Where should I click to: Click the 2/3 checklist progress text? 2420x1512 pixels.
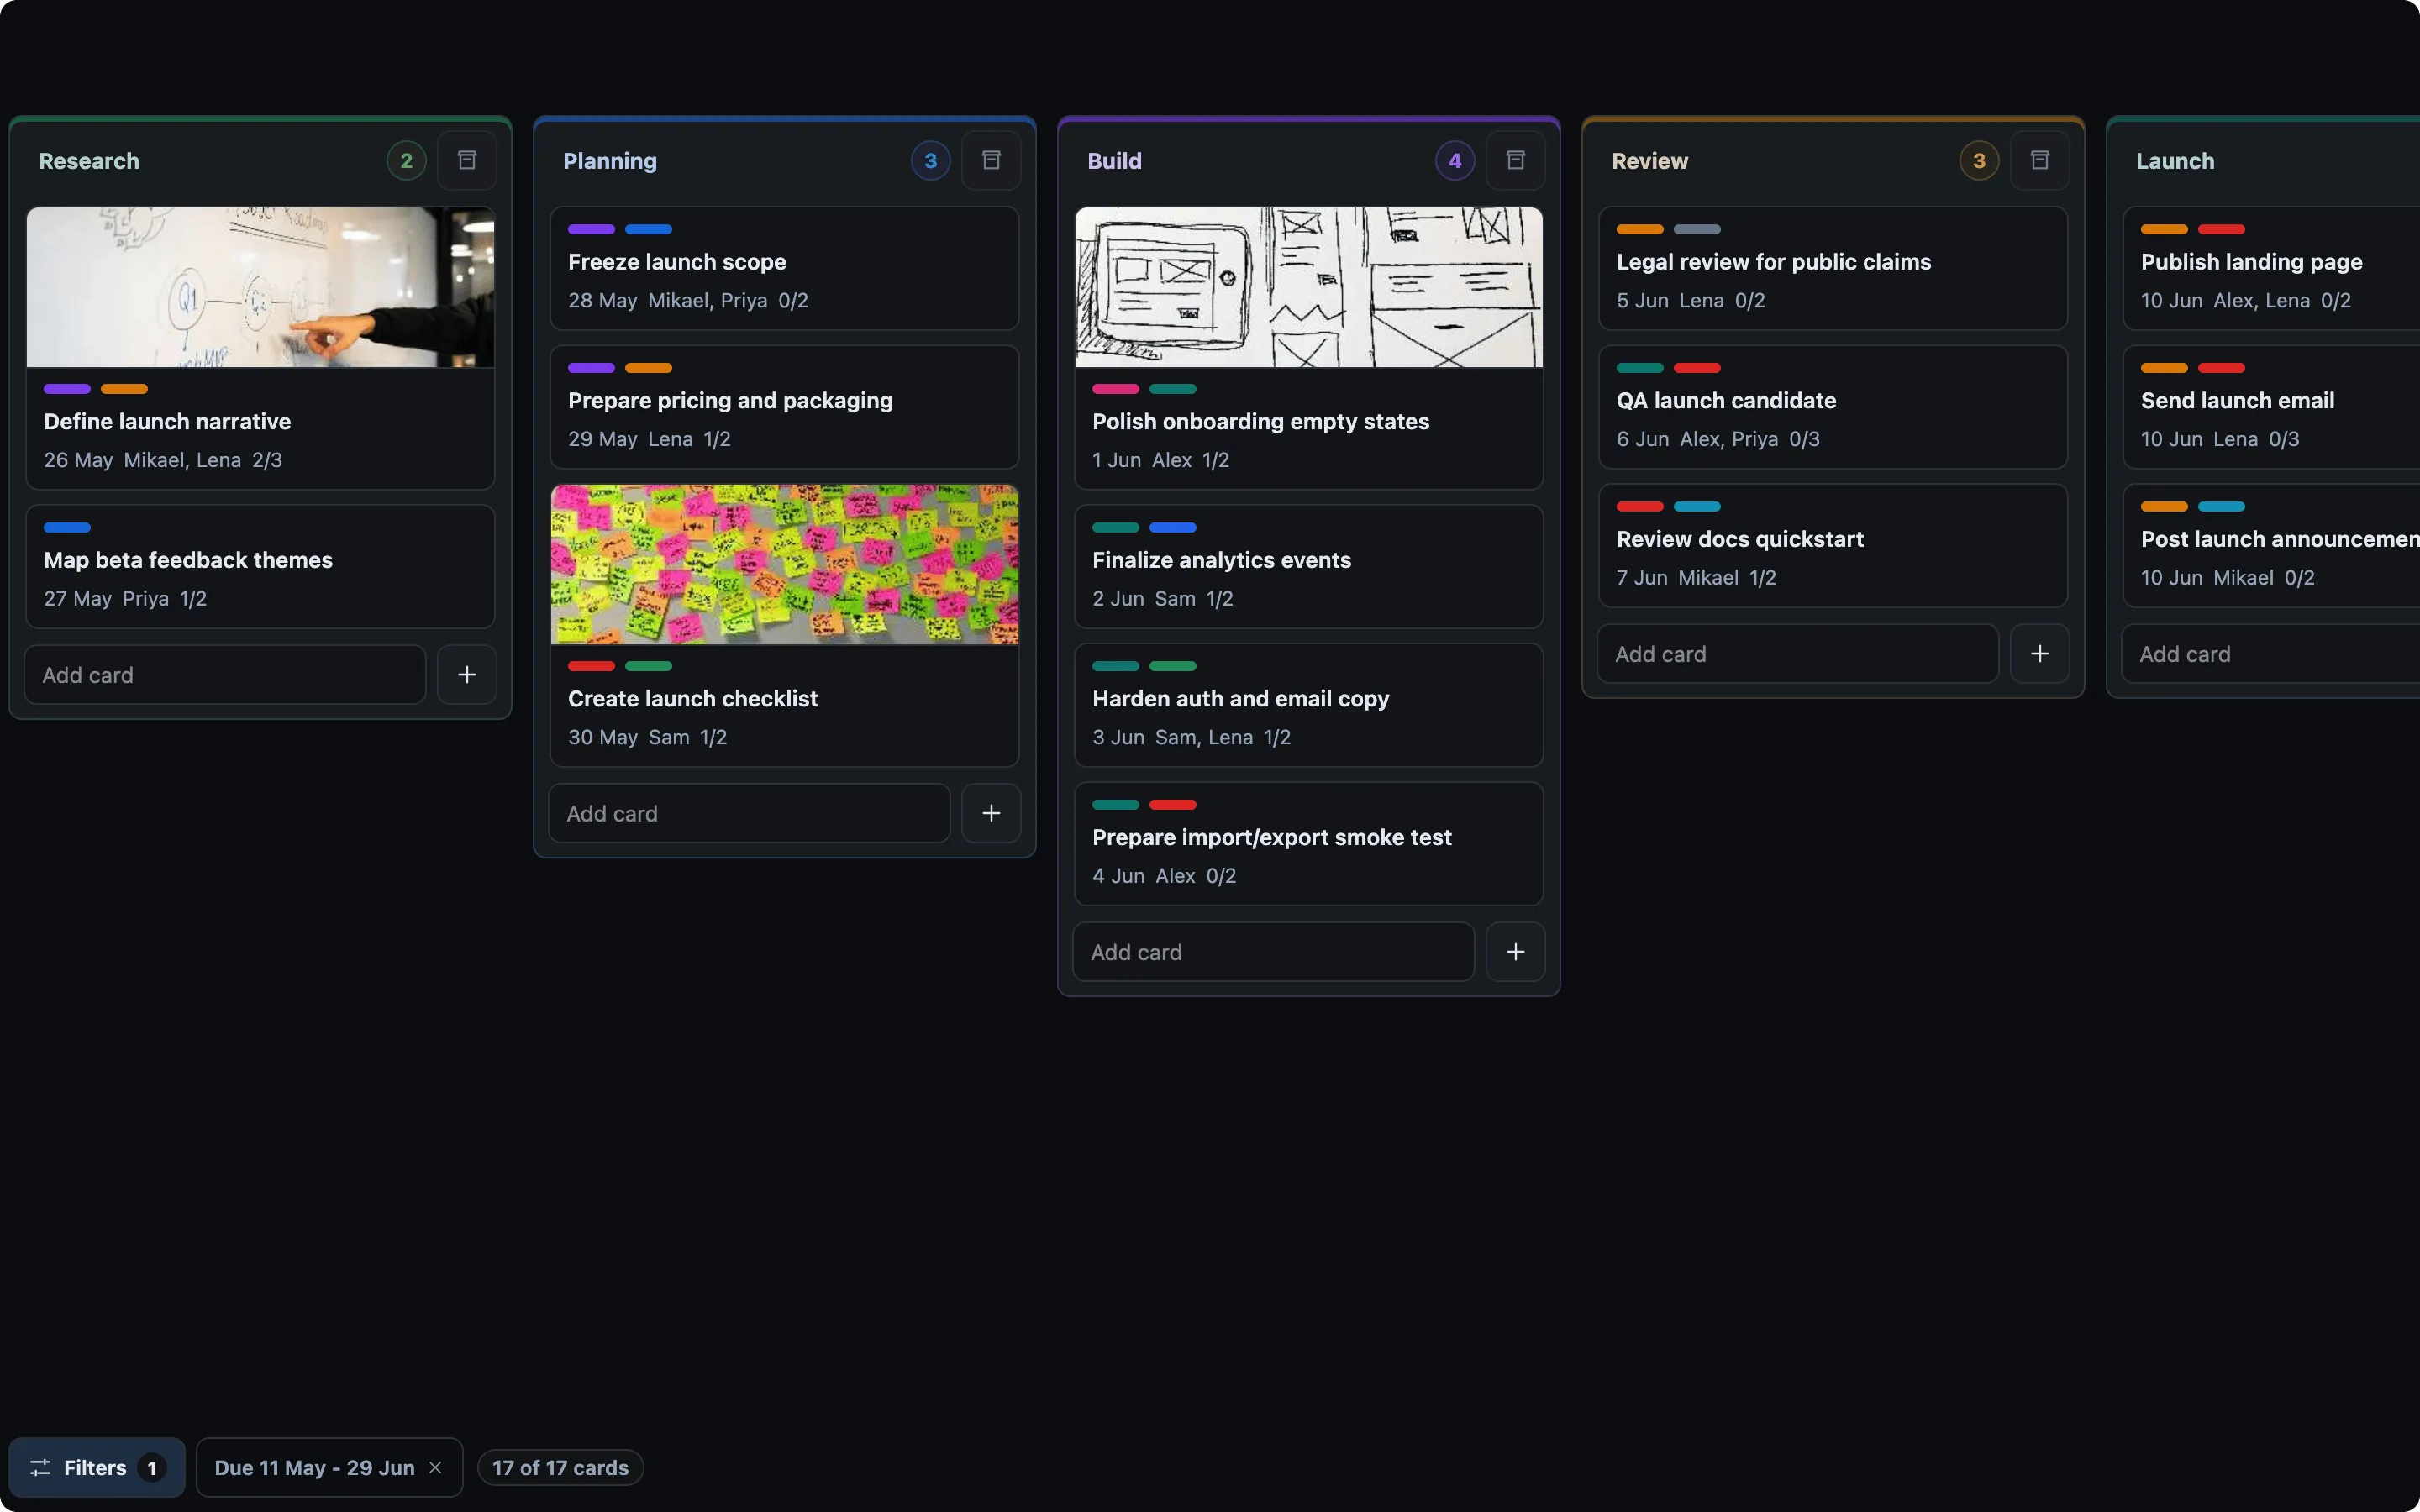pyautogui.click(x=267, y=460)
